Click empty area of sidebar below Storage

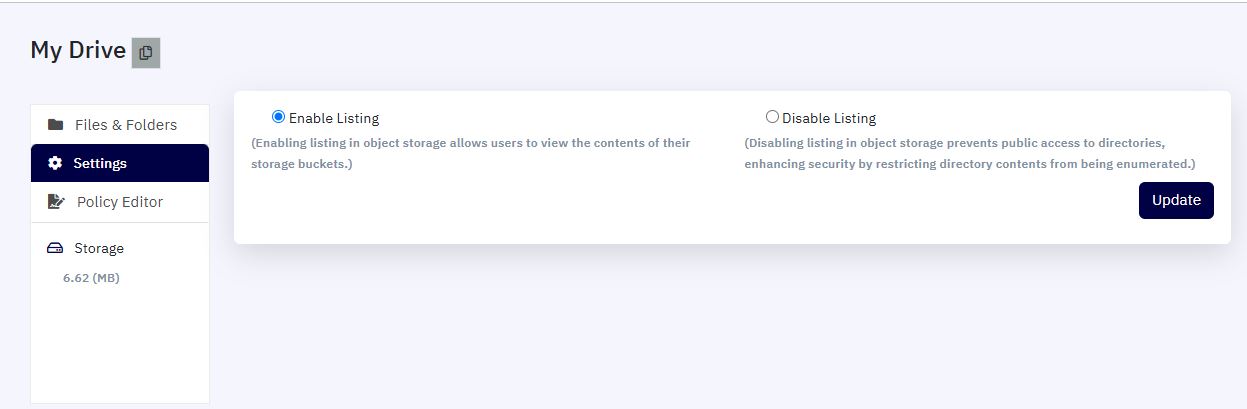[120, 345]
